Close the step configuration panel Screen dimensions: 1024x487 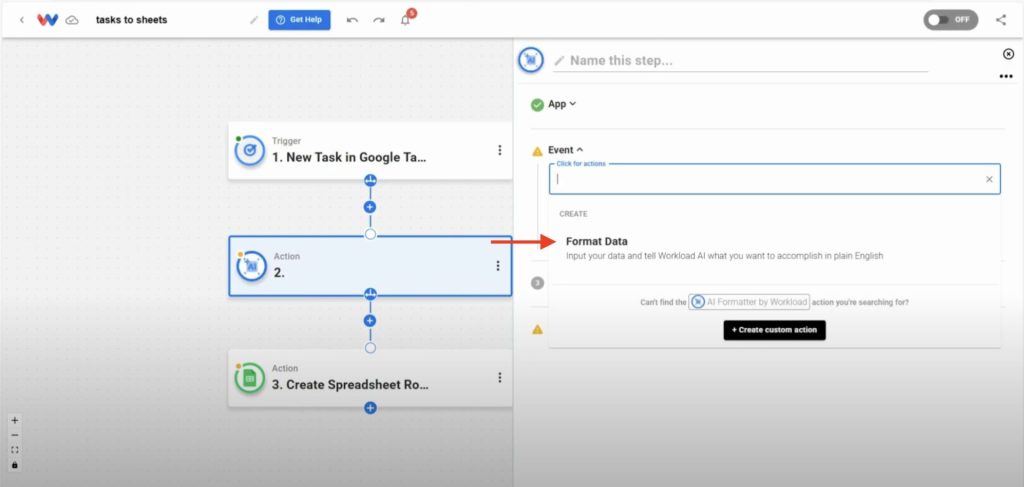pos(1008,54)
